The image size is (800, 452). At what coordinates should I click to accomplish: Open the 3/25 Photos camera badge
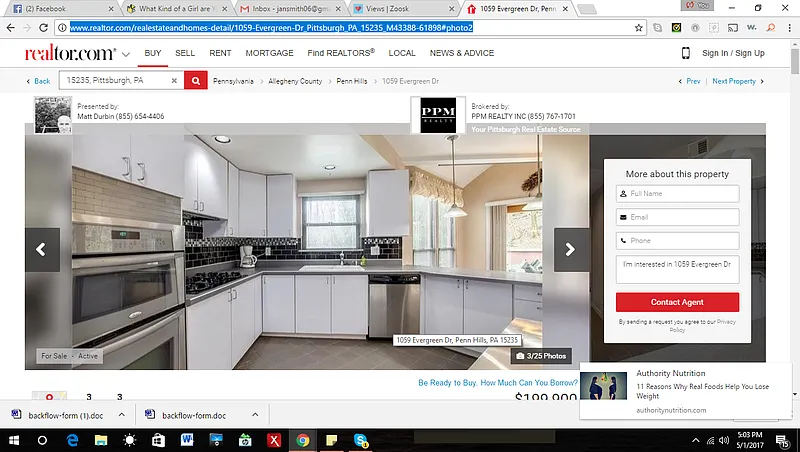[x=541, y=356]
